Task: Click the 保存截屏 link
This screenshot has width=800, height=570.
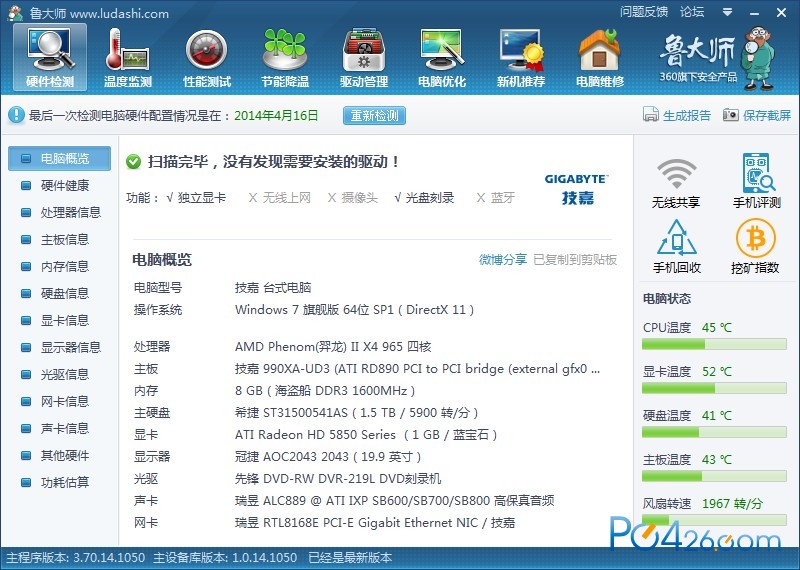Action: pos(767,115)
